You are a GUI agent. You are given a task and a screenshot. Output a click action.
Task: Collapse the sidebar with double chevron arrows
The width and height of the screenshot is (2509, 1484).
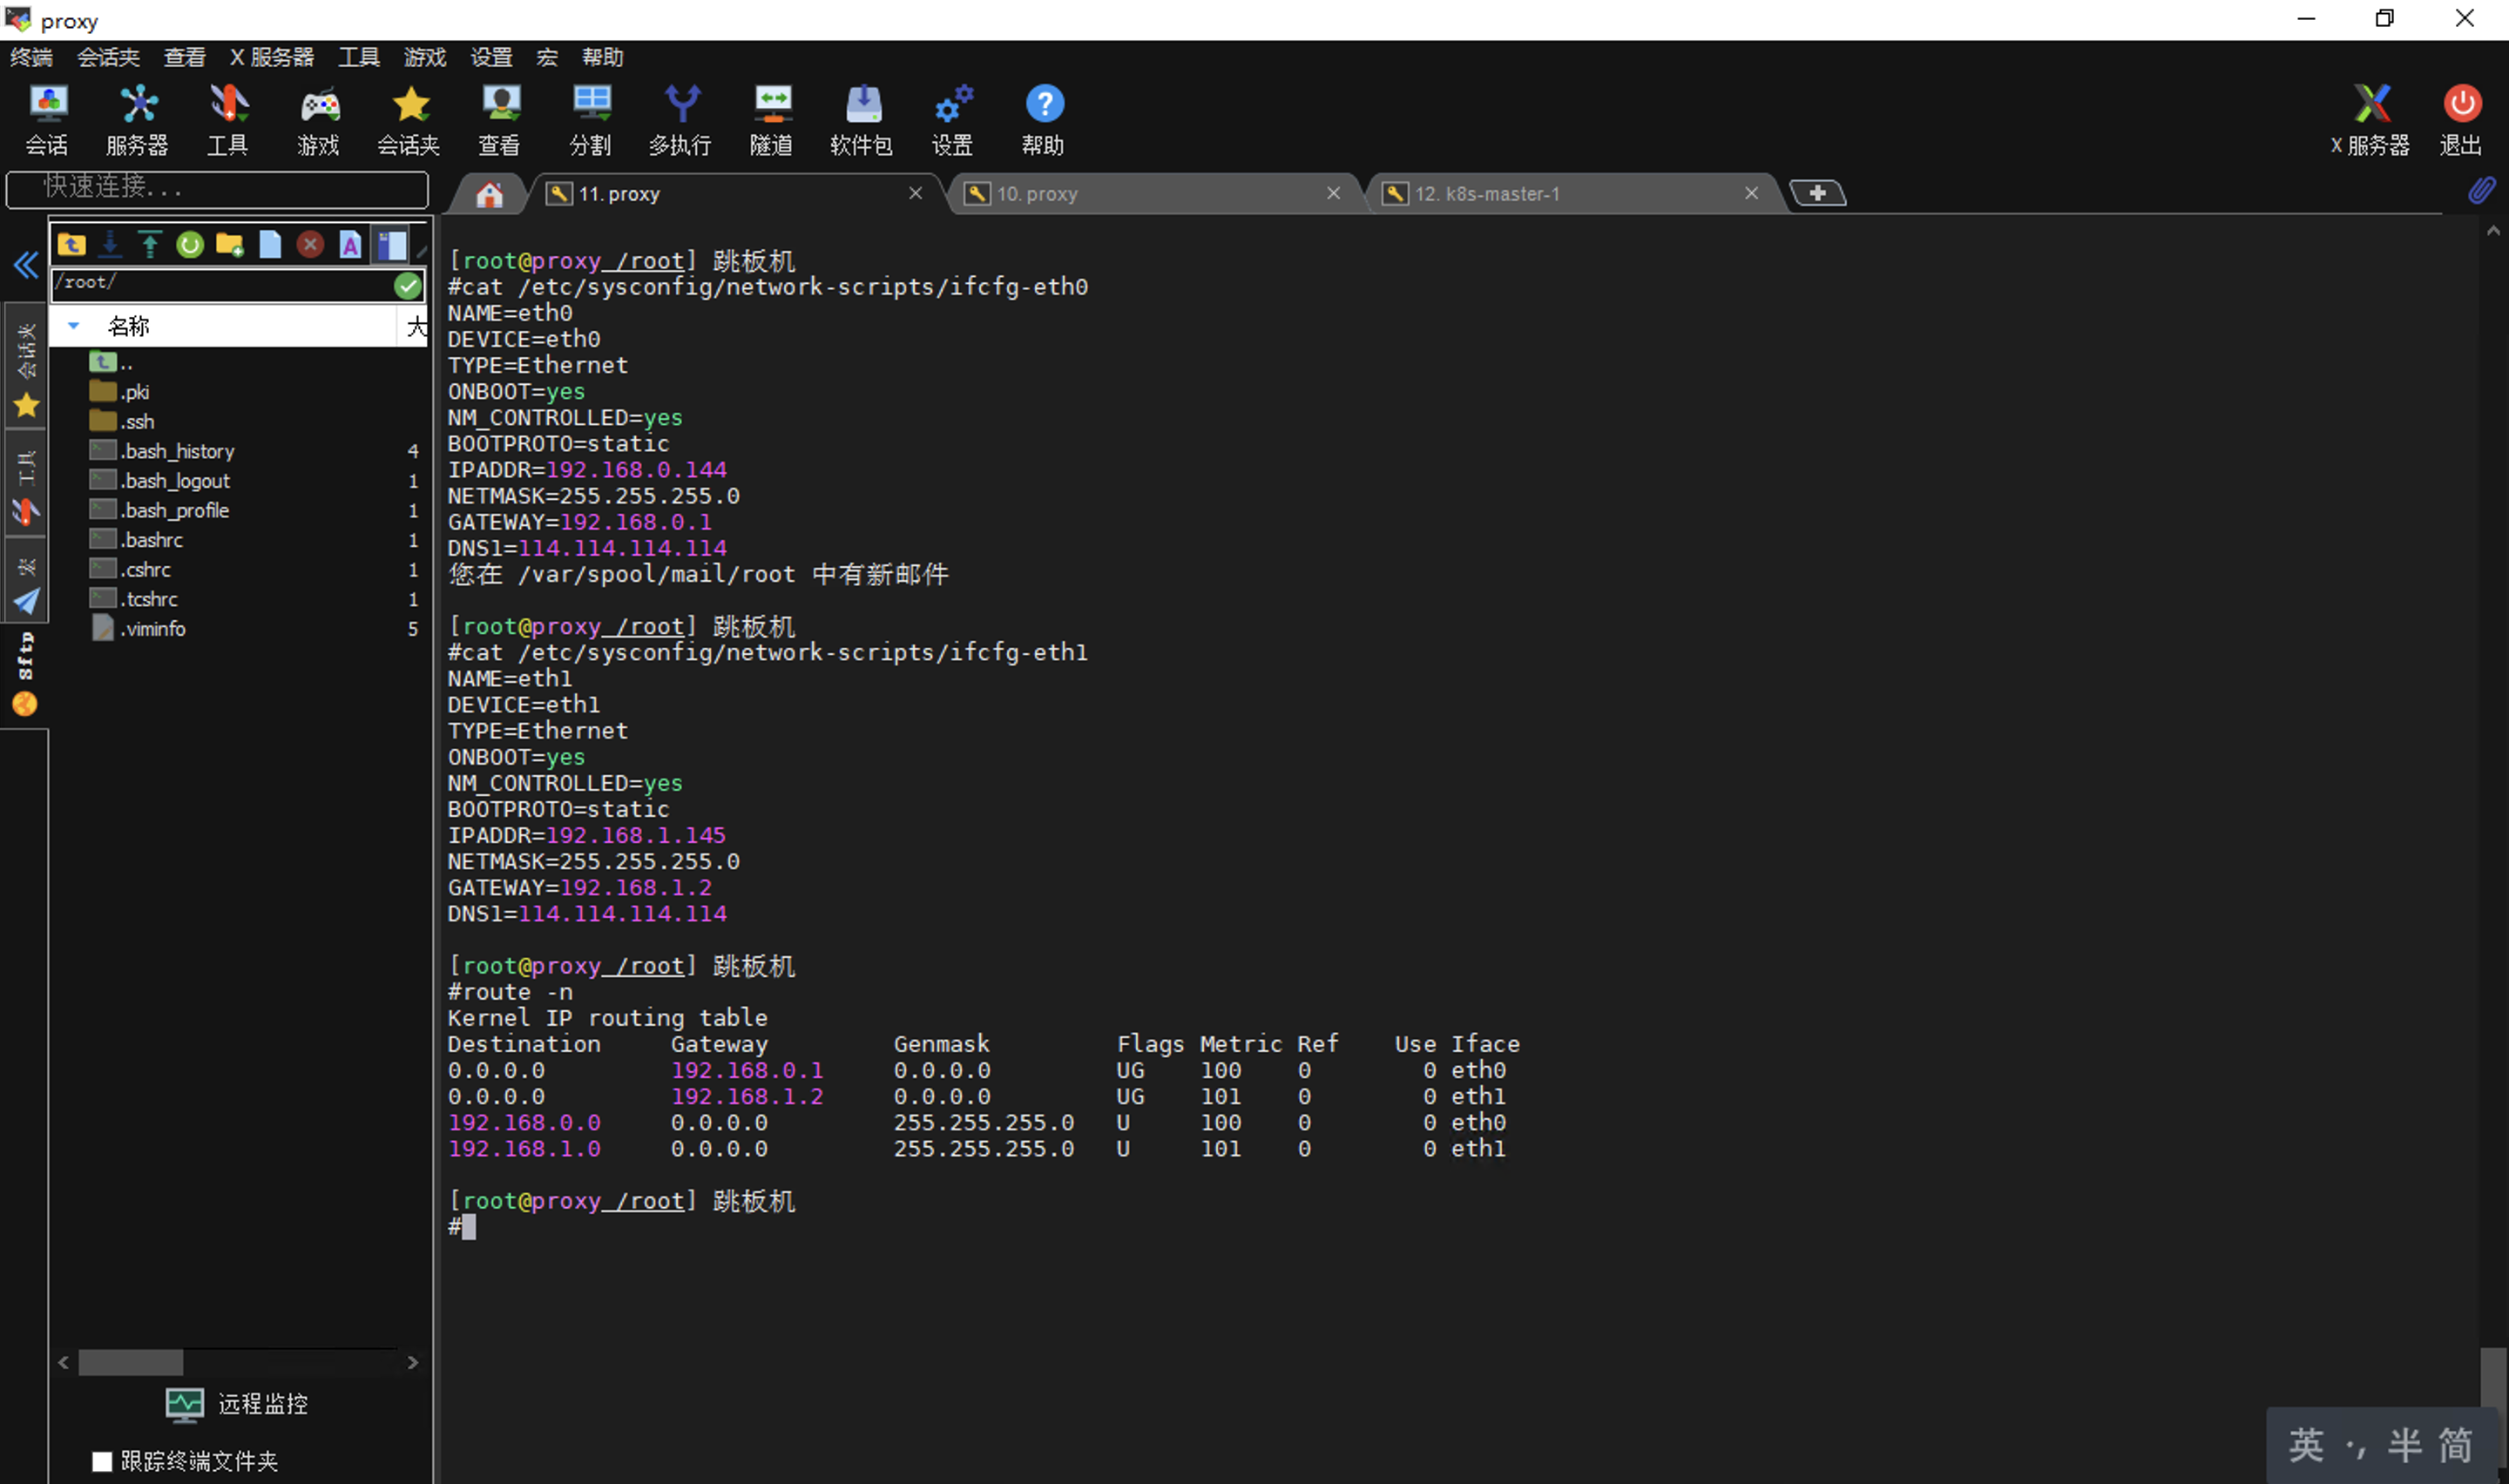tap(25, 265)
